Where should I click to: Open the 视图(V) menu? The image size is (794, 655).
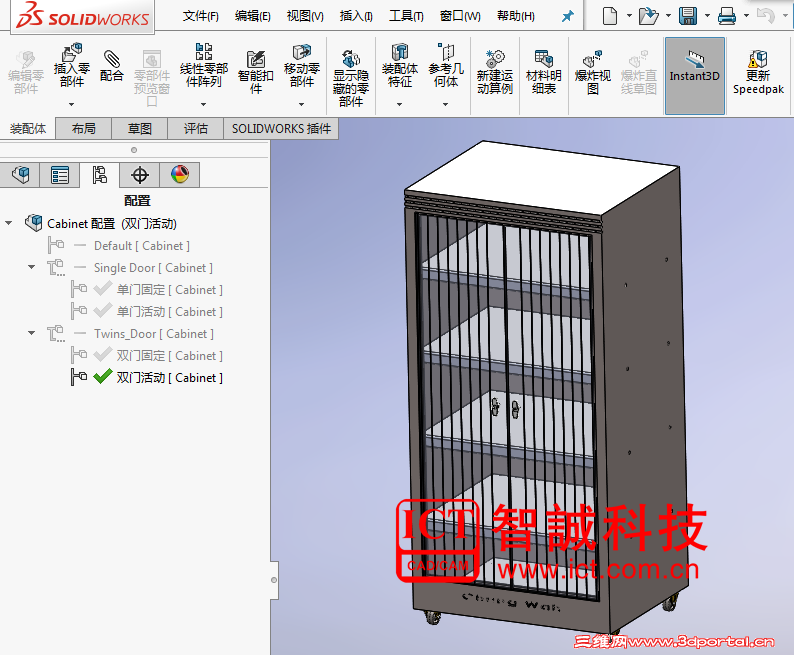click(x=305, y=16)
